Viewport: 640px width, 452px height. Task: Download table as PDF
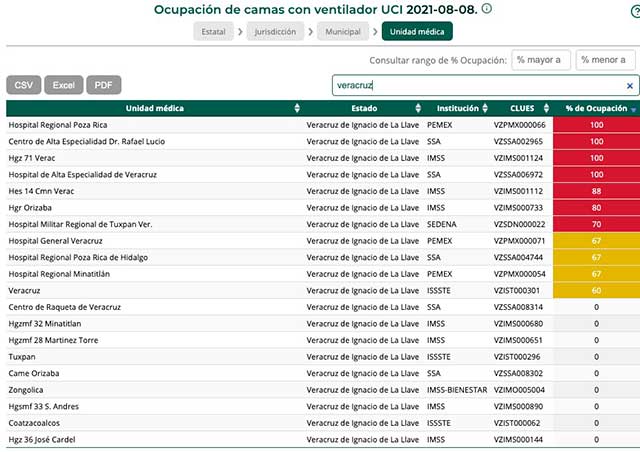tap(104, 85)
